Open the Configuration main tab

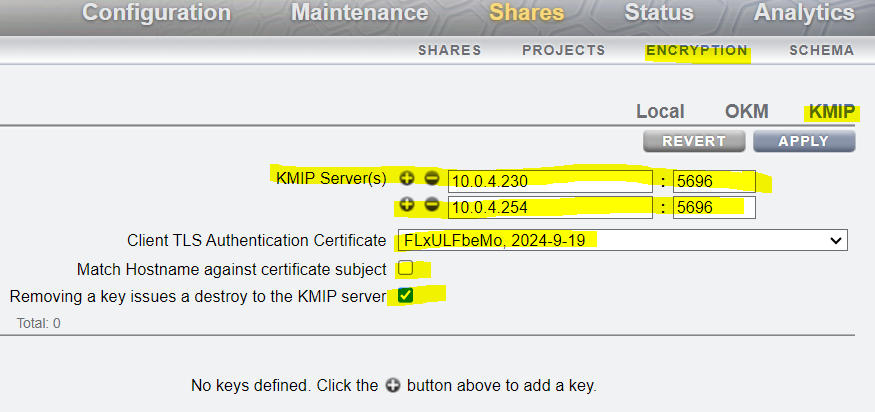coord(156,12)
